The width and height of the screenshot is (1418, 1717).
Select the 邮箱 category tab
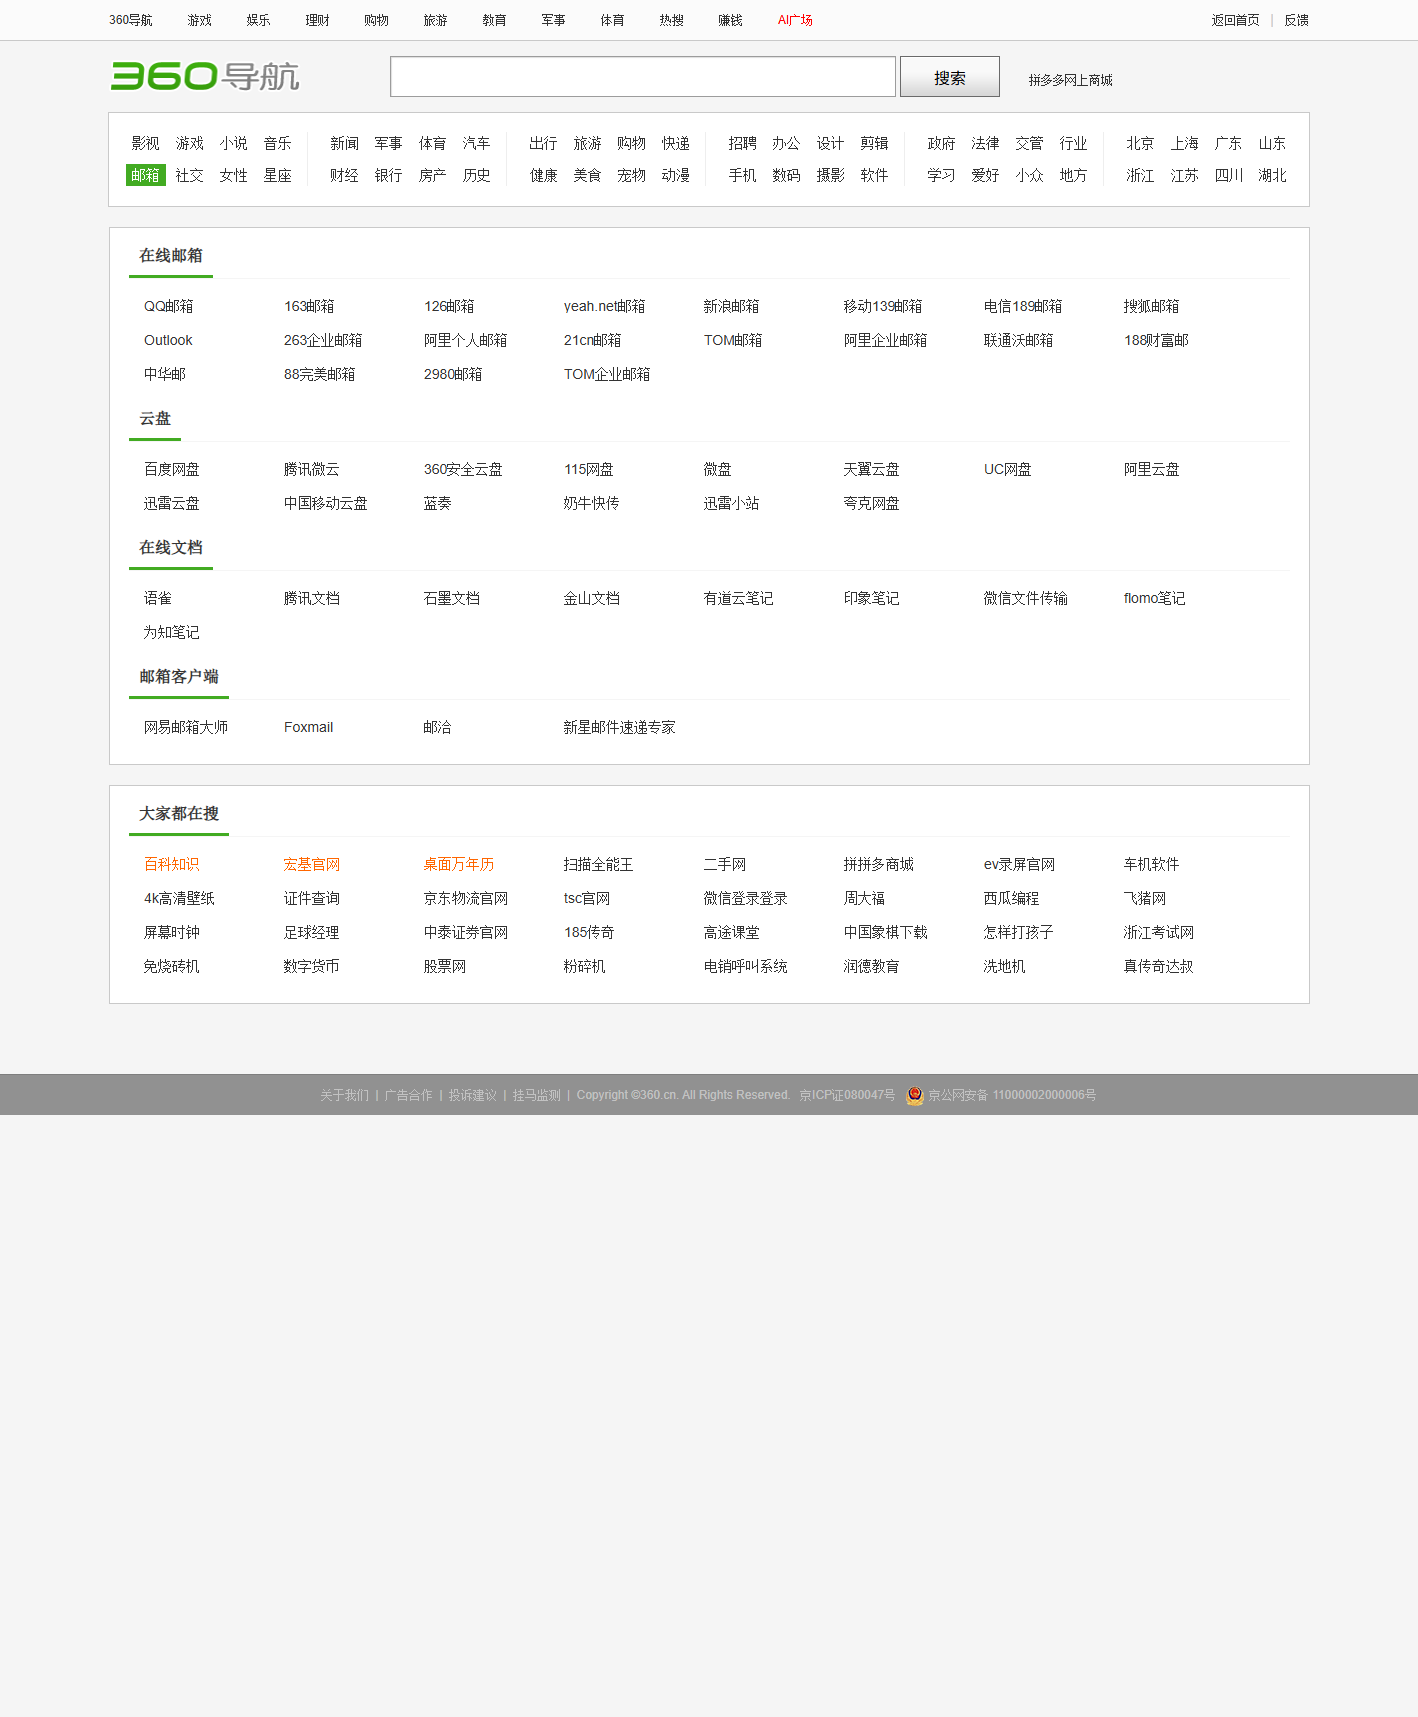pyautogui.click(x=145, y=175)
